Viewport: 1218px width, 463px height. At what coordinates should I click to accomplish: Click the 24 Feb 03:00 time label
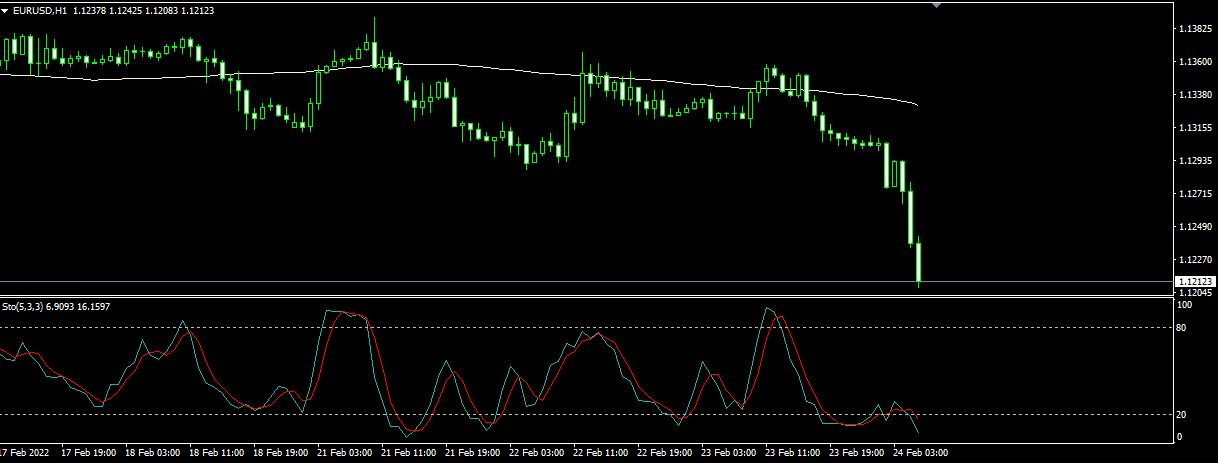920,452
